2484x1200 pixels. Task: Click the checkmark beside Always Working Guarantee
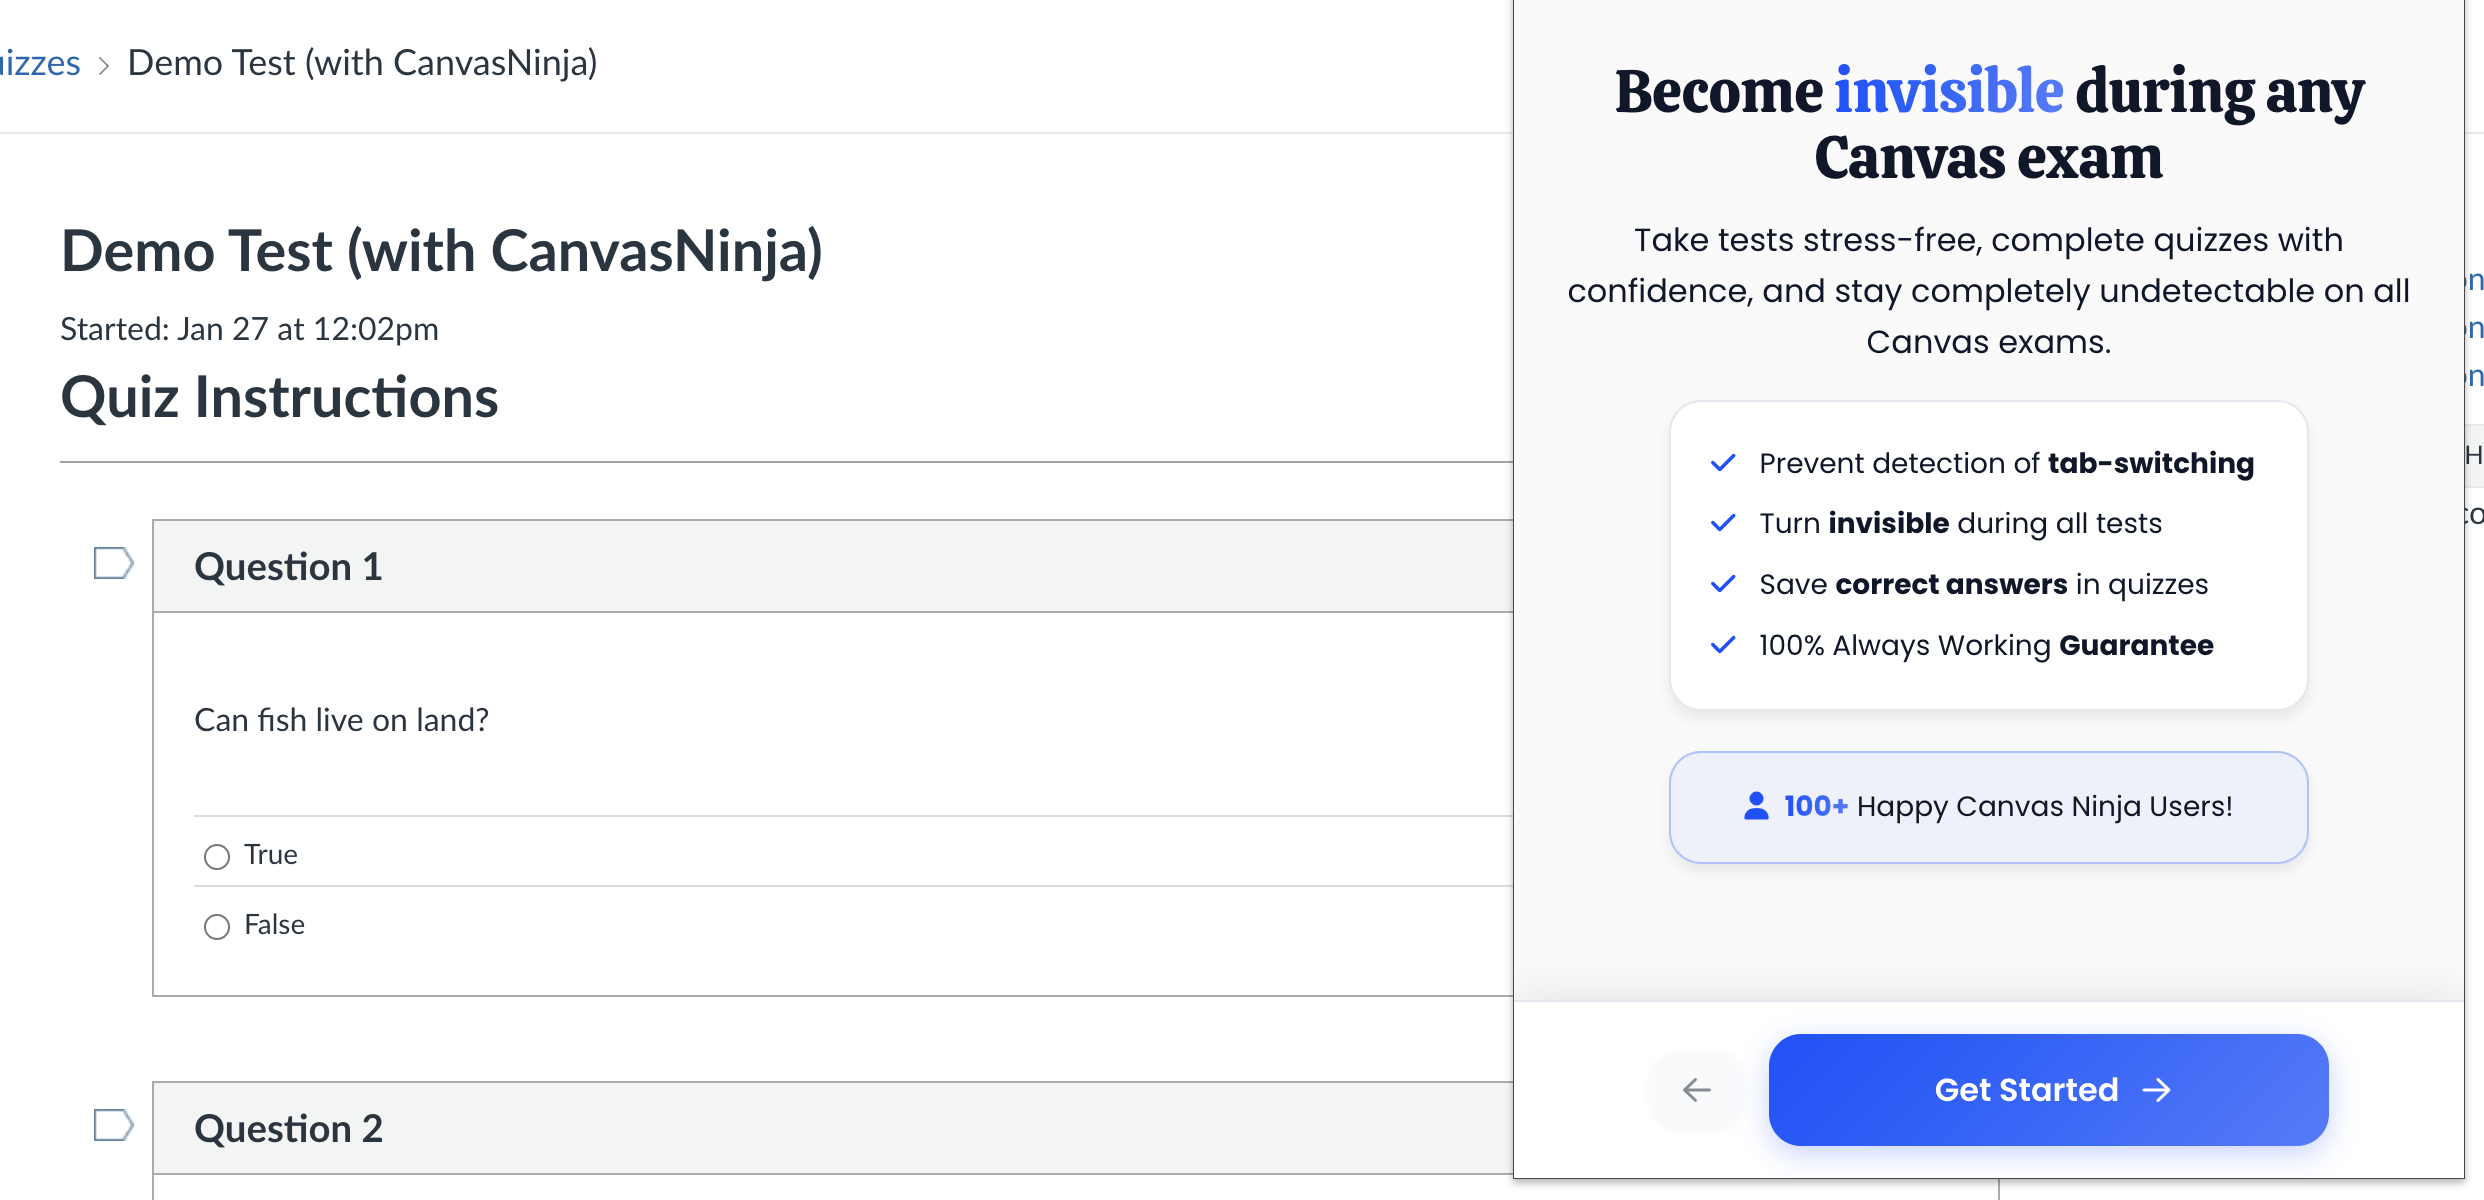coord(1723,645)
